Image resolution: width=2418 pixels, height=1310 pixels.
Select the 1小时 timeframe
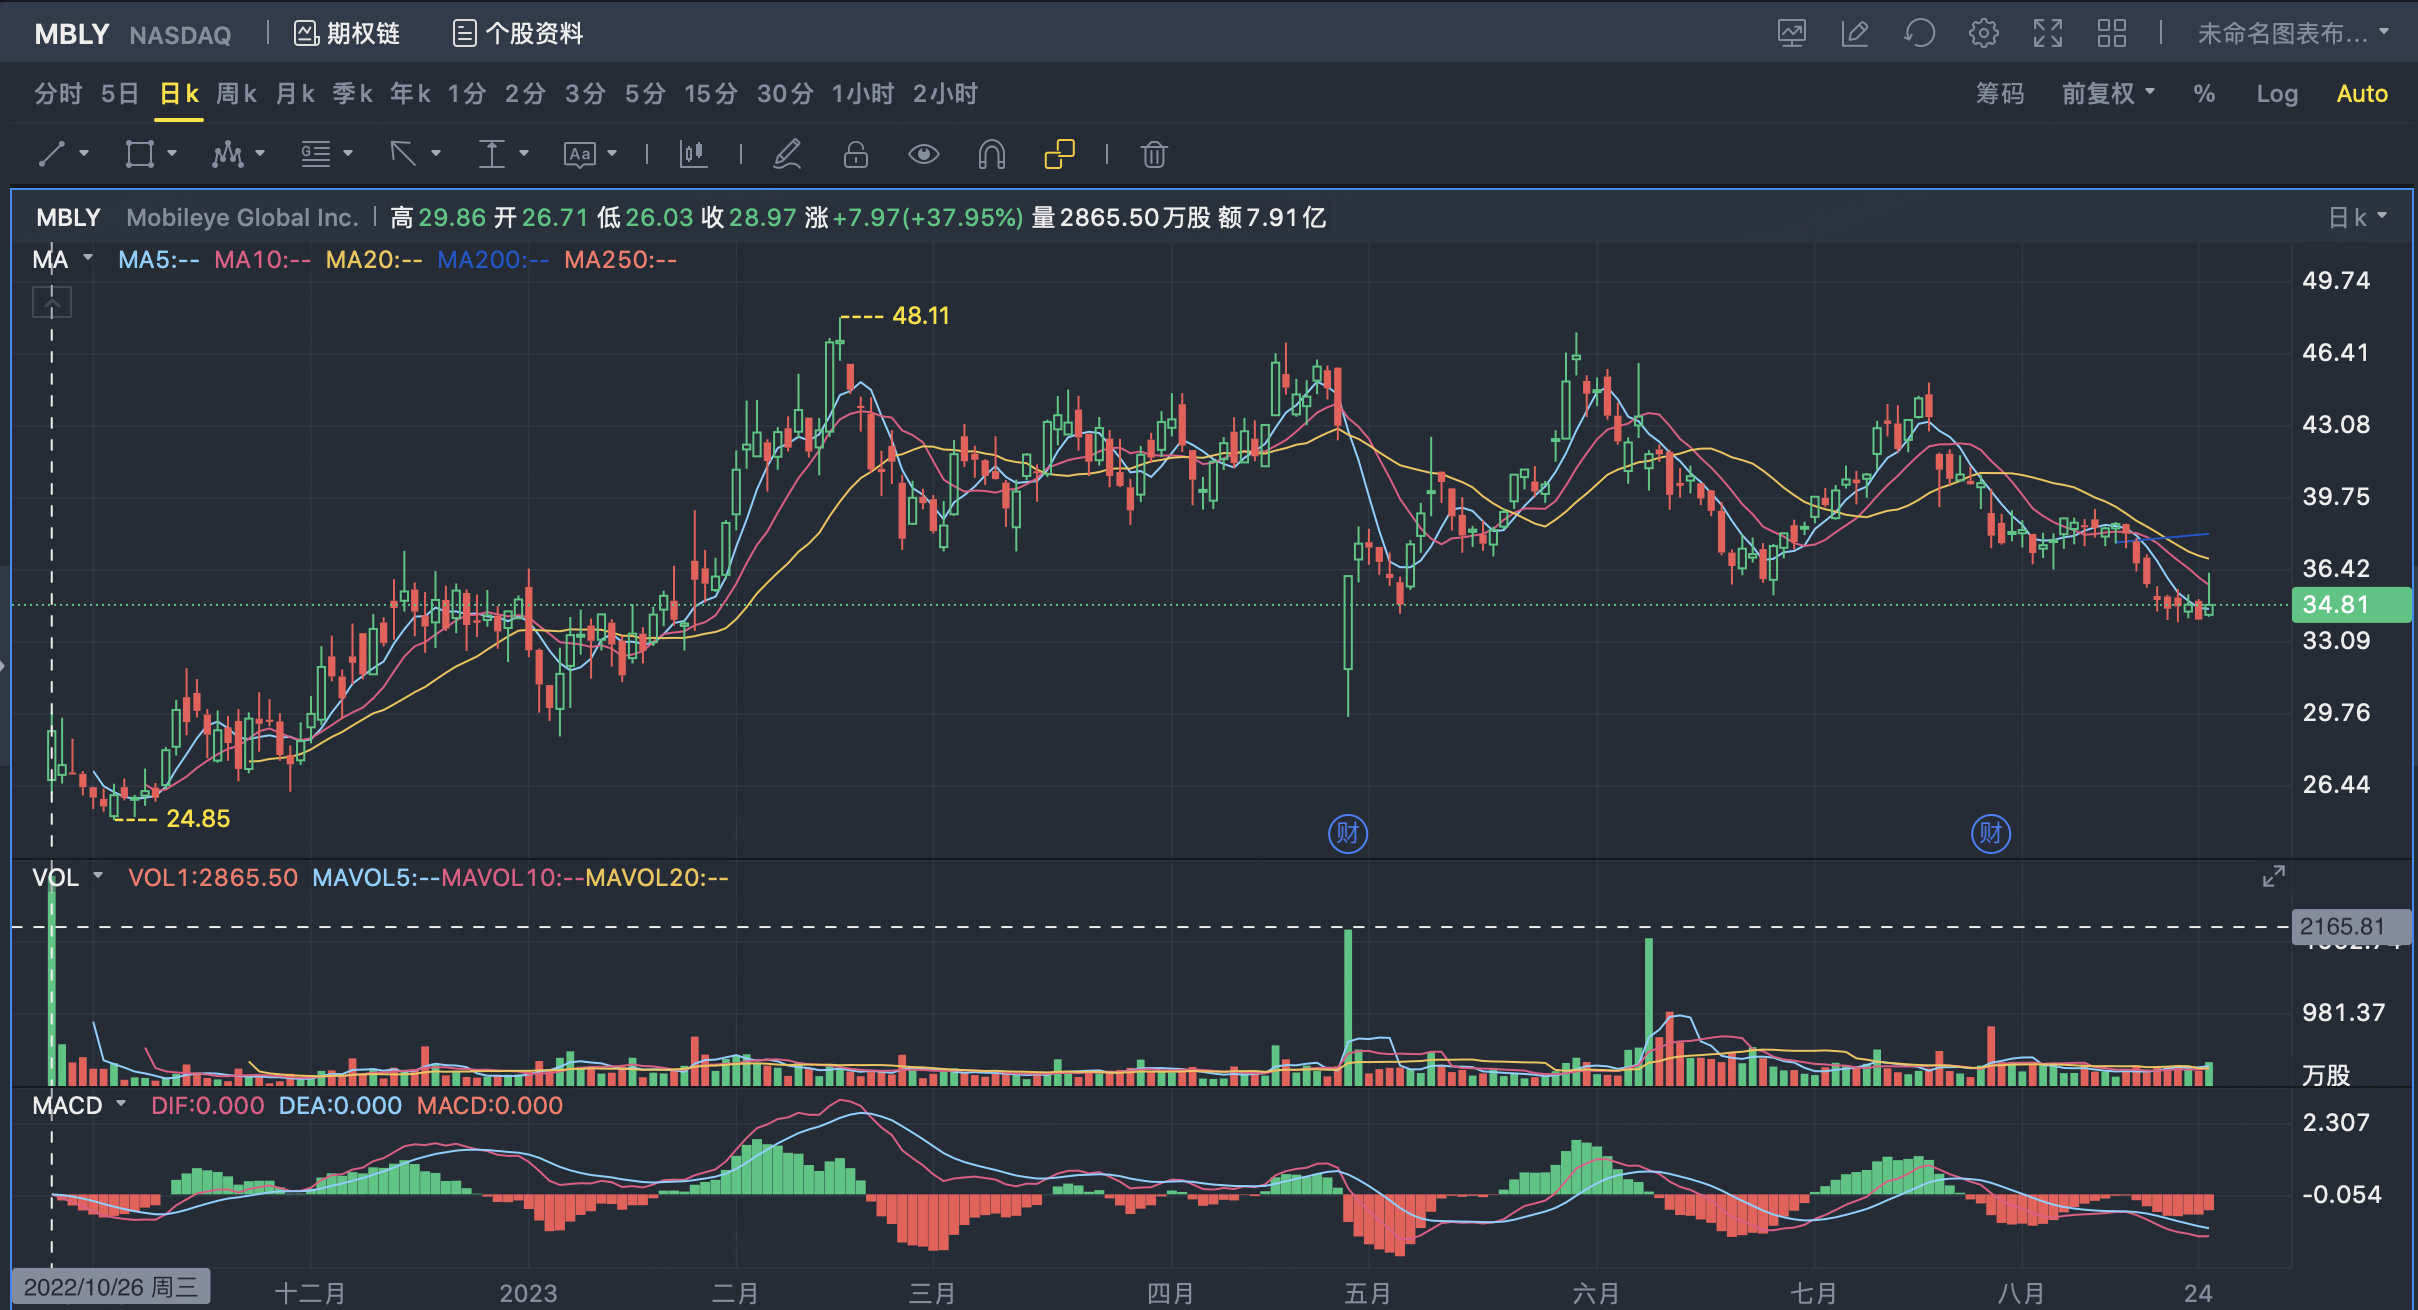863,94
